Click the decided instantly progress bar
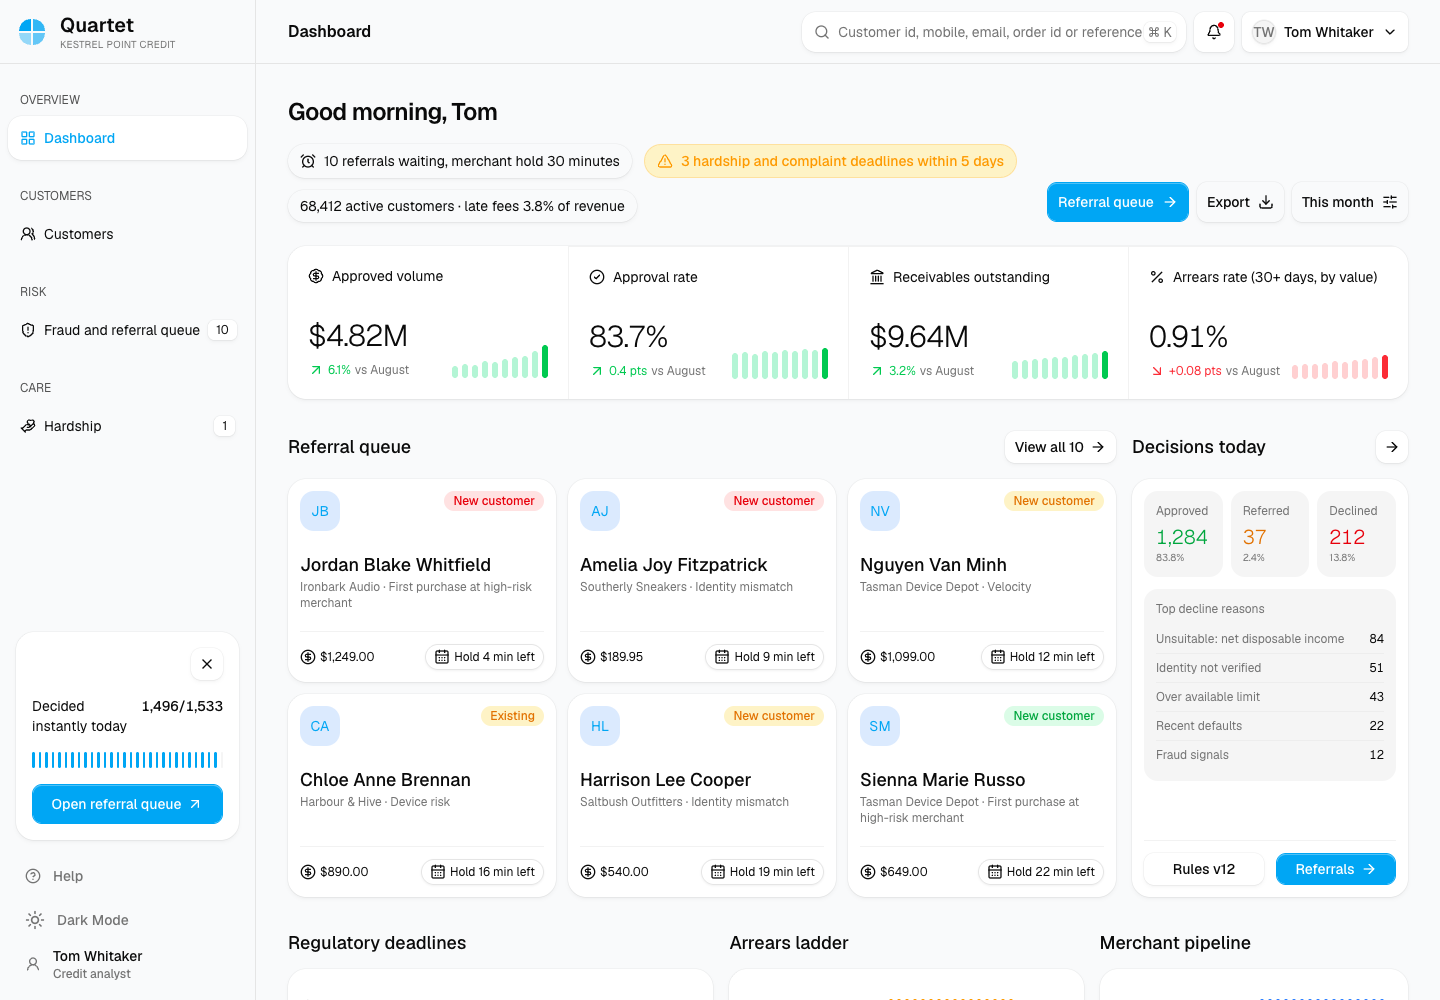This screenshot has width=1440, height=1000. click(x=125, y=760)
